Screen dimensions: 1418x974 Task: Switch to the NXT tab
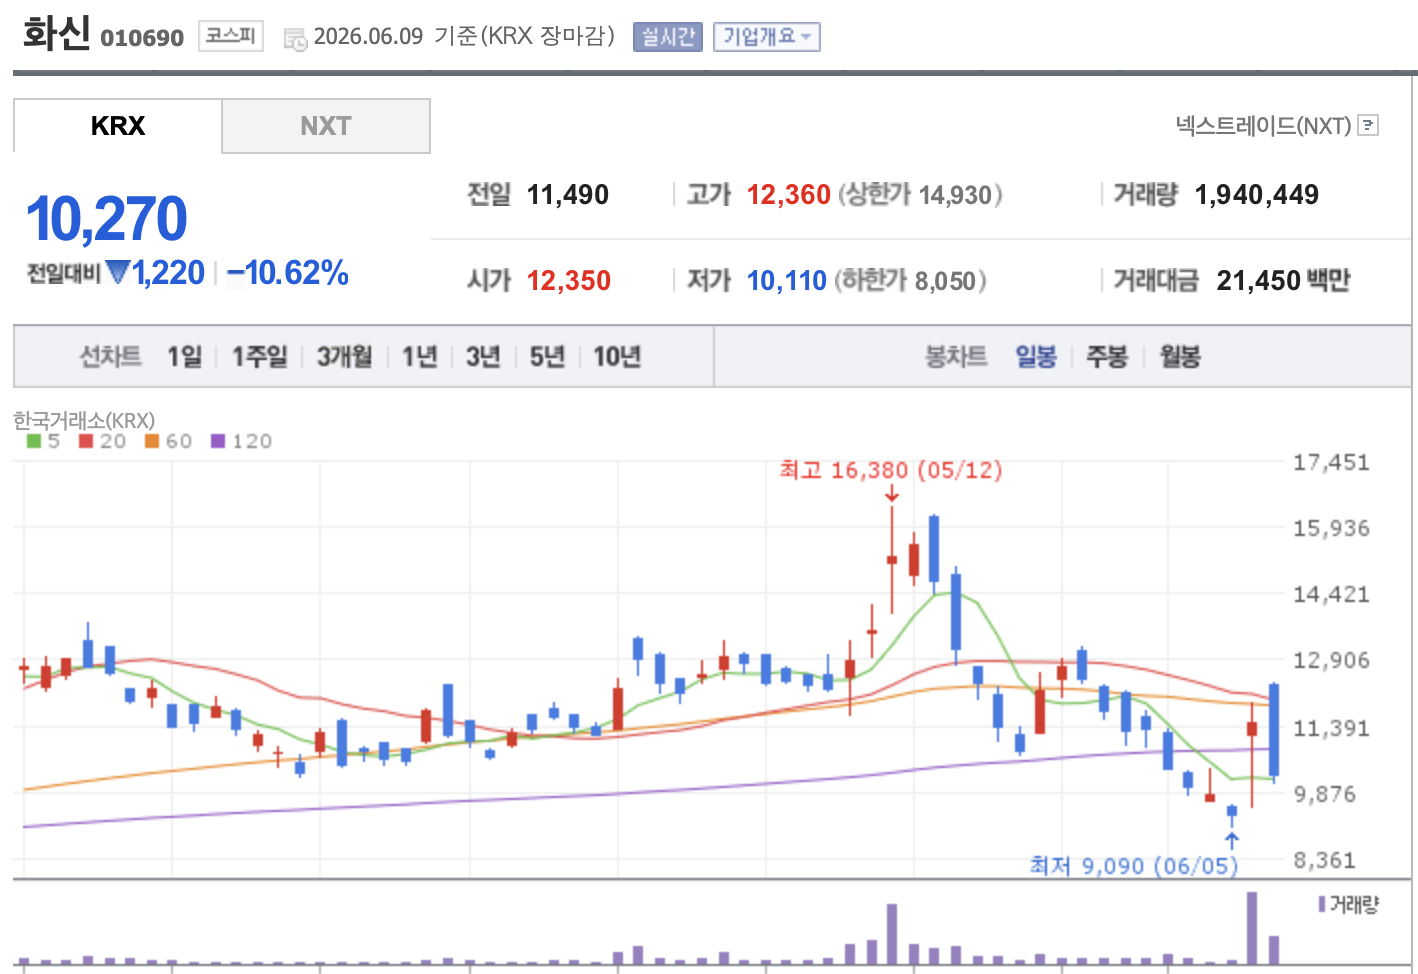point(326,126)
